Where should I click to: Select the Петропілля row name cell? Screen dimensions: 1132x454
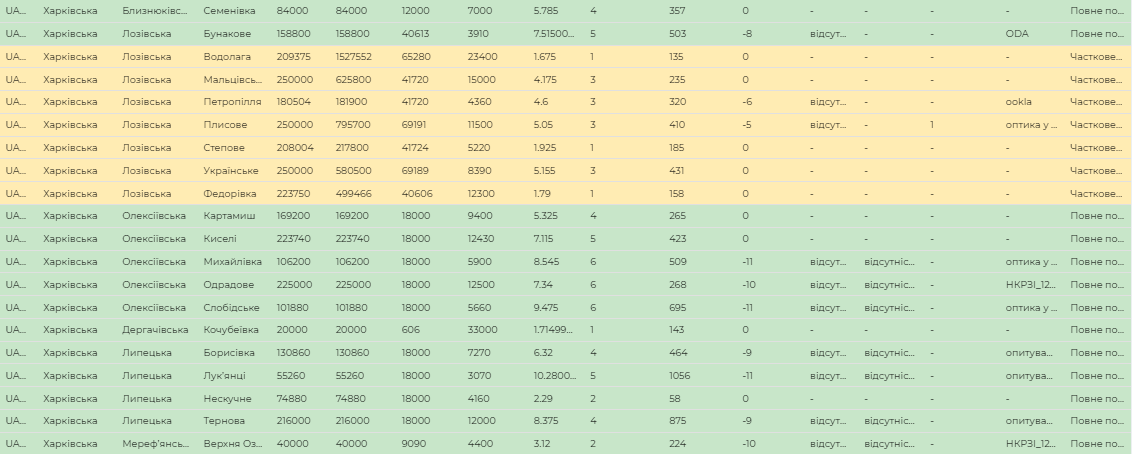[232, 102]
